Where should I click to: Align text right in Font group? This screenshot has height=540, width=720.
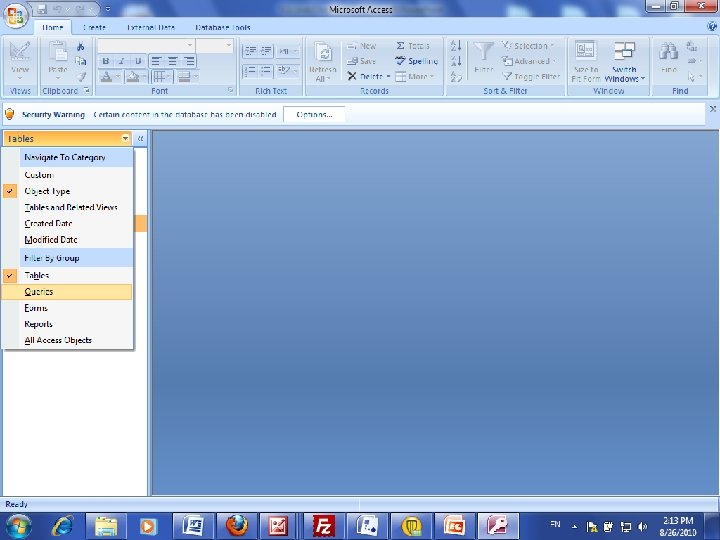coord(189,61)
